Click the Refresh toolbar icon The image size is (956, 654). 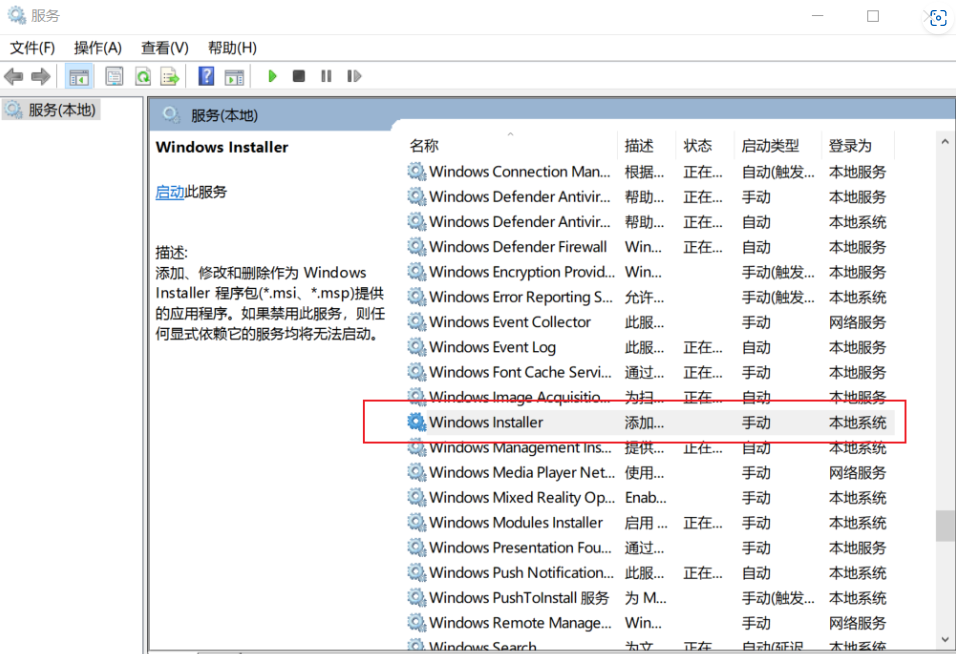click(143, 76)
